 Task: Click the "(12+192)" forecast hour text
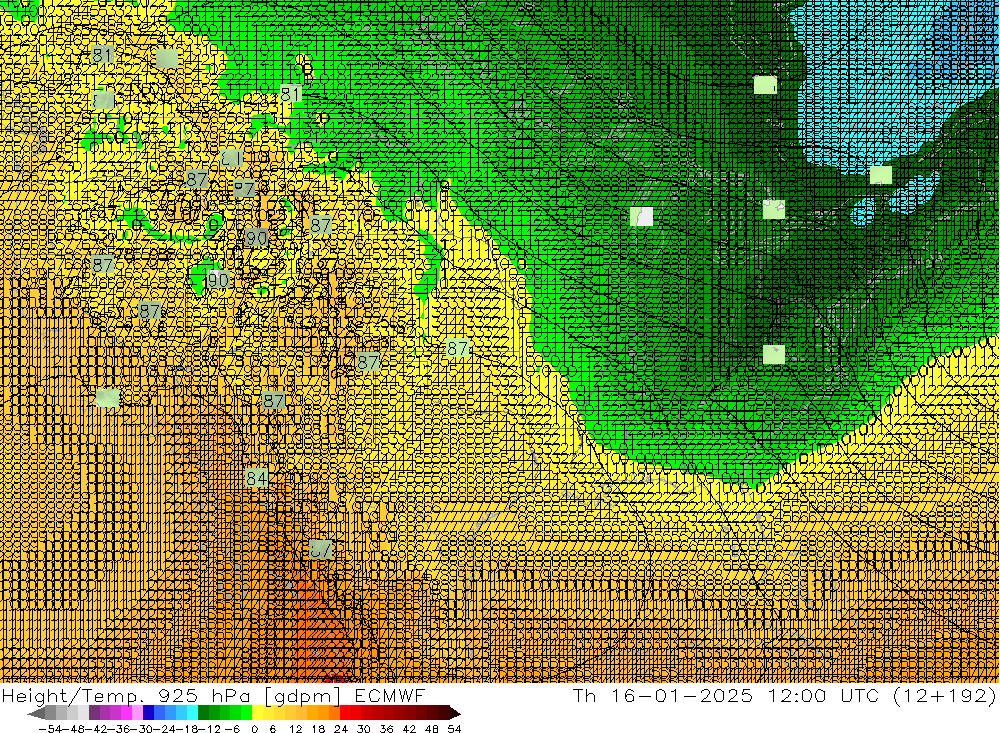coord(944,696)
